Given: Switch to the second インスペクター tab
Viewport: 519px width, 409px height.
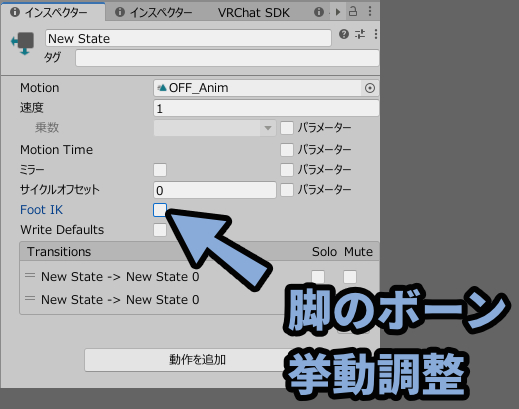Looking at the screenshot, I should [154, 12].
